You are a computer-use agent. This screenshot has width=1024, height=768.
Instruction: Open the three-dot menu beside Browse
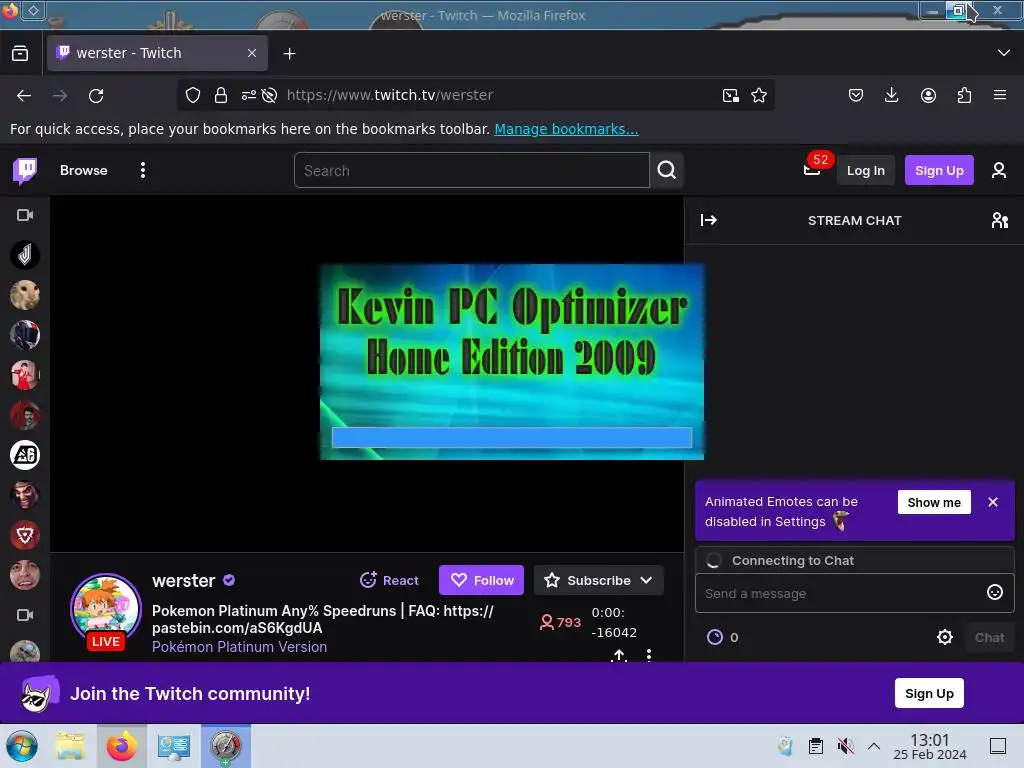point(142,170)
